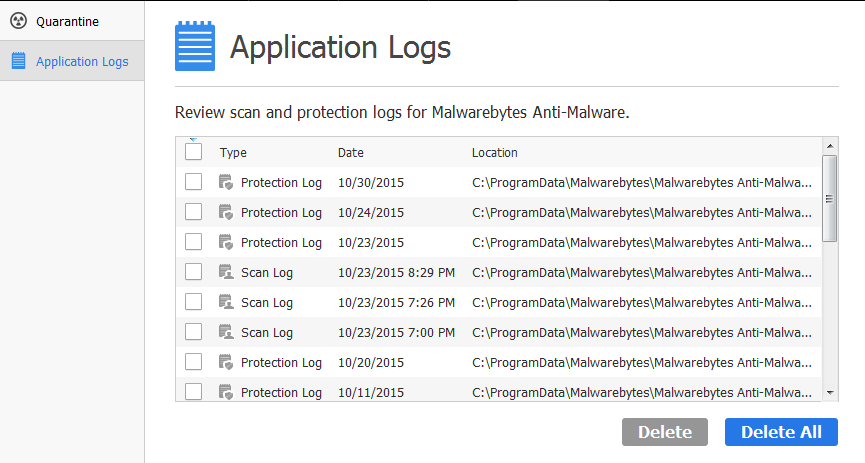Select the 7:00 PM Scan Log checkbox
Viewport: 865px width, 463px height.
[194, 332]
